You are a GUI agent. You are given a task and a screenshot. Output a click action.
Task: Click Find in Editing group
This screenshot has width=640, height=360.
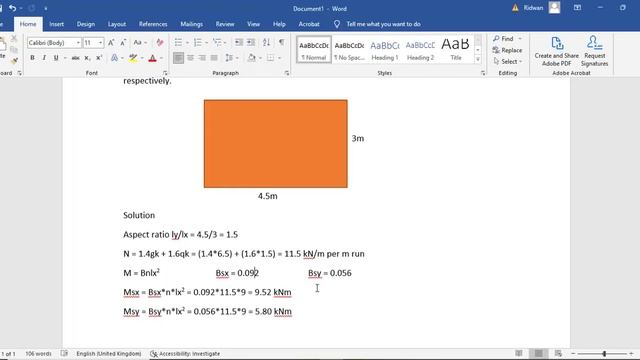[x=503, y=38]
